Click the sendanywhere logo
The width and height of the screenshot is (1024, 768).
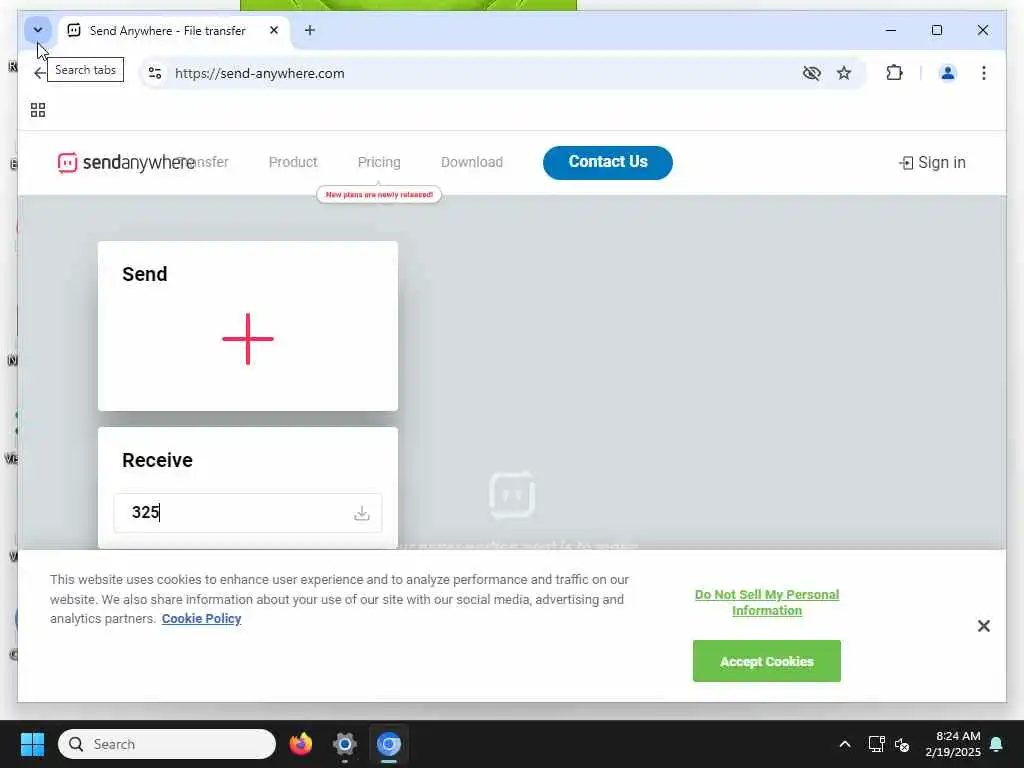pos(125,163)
